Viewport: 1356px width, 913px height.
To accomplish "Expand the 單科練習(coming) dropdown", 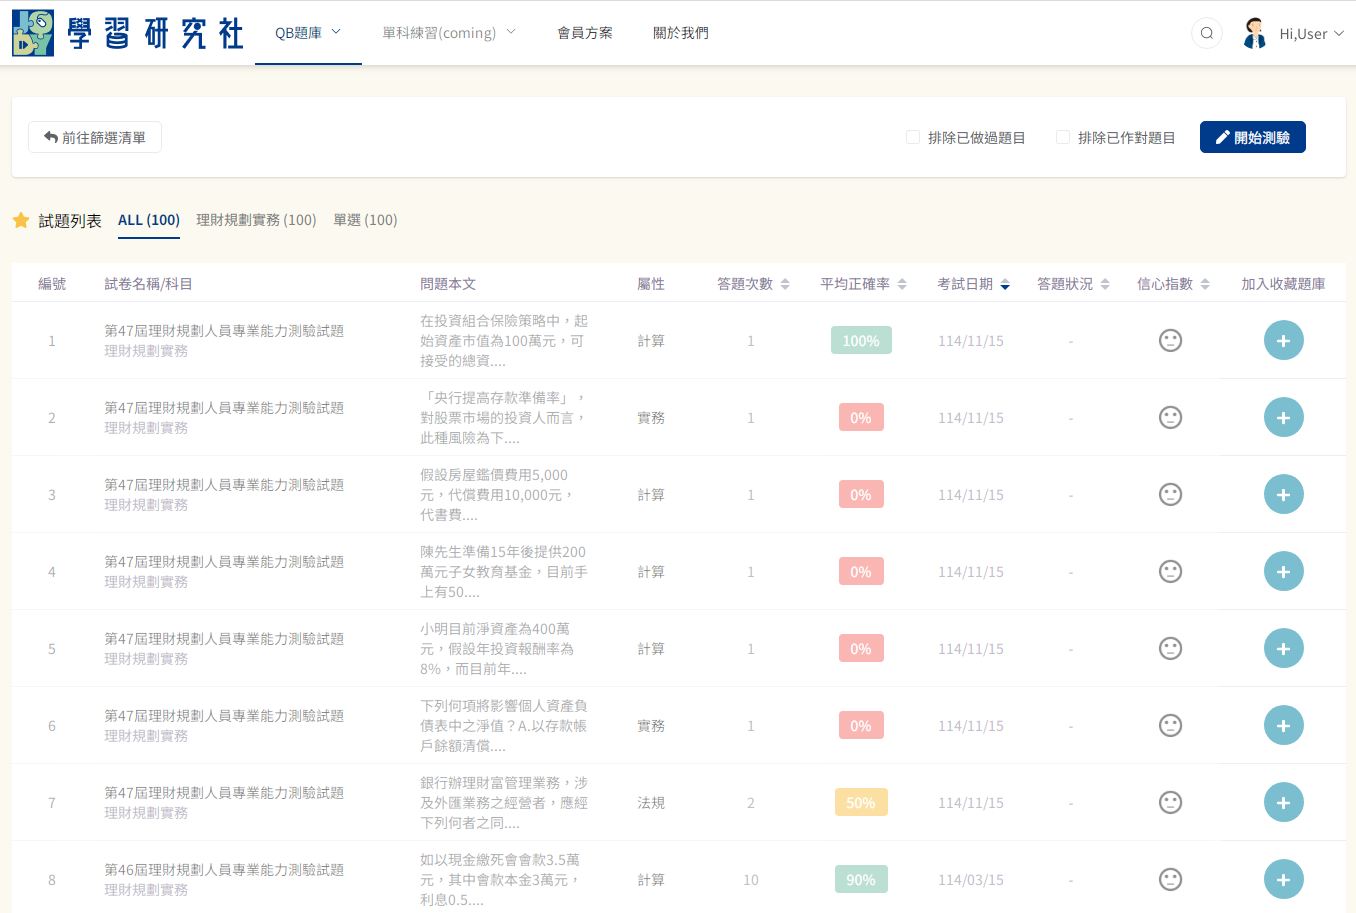I will pyautogui.click(x=449, y=33).
